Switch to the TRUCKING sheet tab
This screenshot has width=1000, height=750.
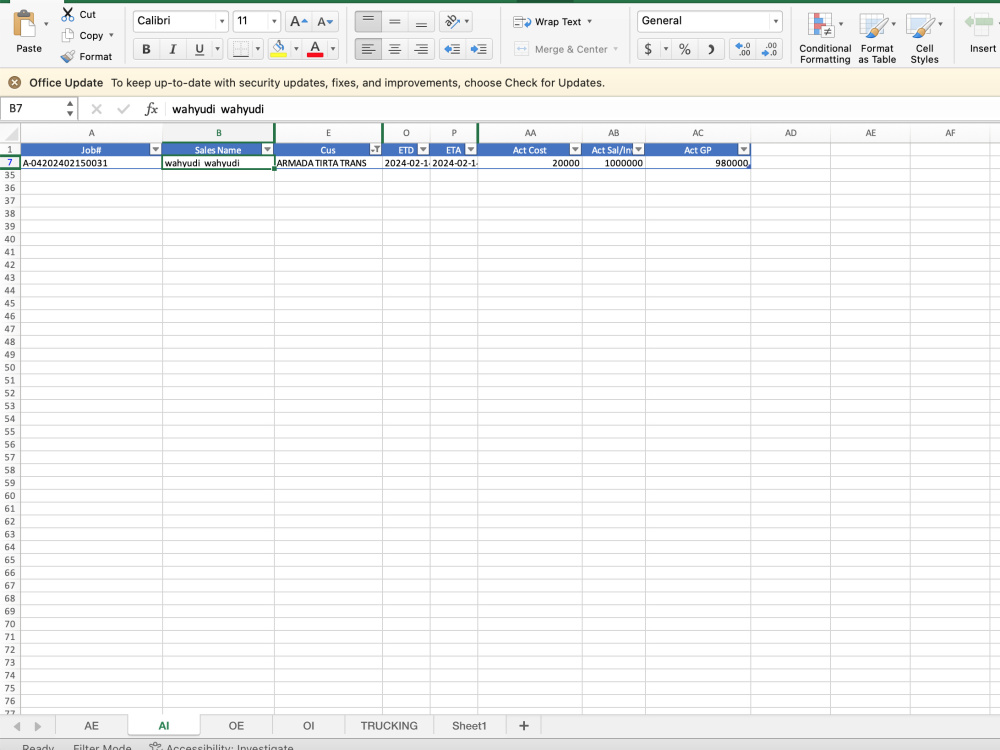(389, 726)
